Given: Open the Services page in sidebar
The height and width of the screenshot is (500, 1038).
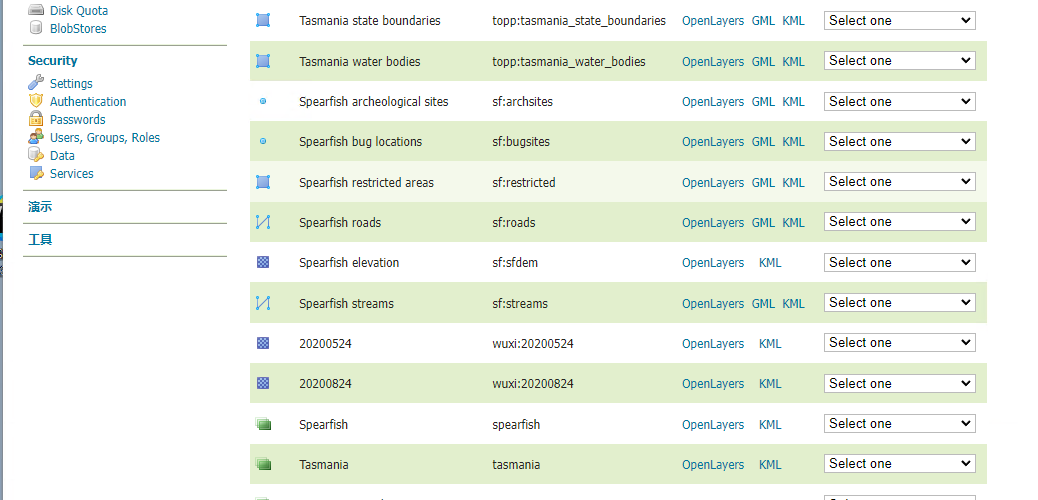Looking at the screenshot, I should click(71, 173).
